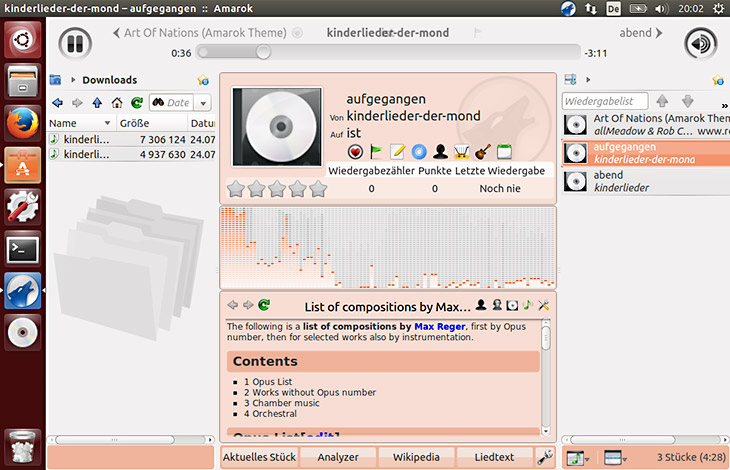
Task: Select file sized 7 306 124
Action: click(132, 140)
